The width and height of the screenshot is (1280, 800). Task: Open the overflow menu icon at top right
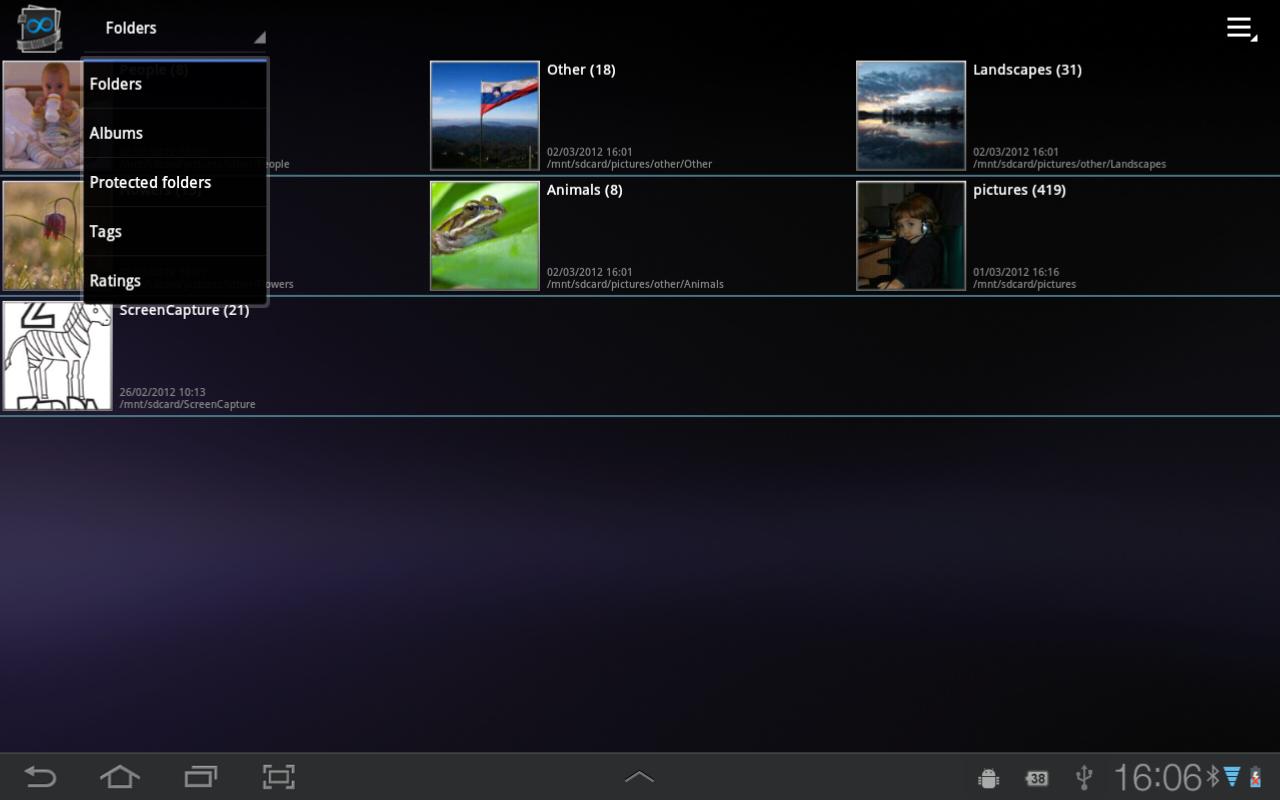click(x=1241, y=28)
